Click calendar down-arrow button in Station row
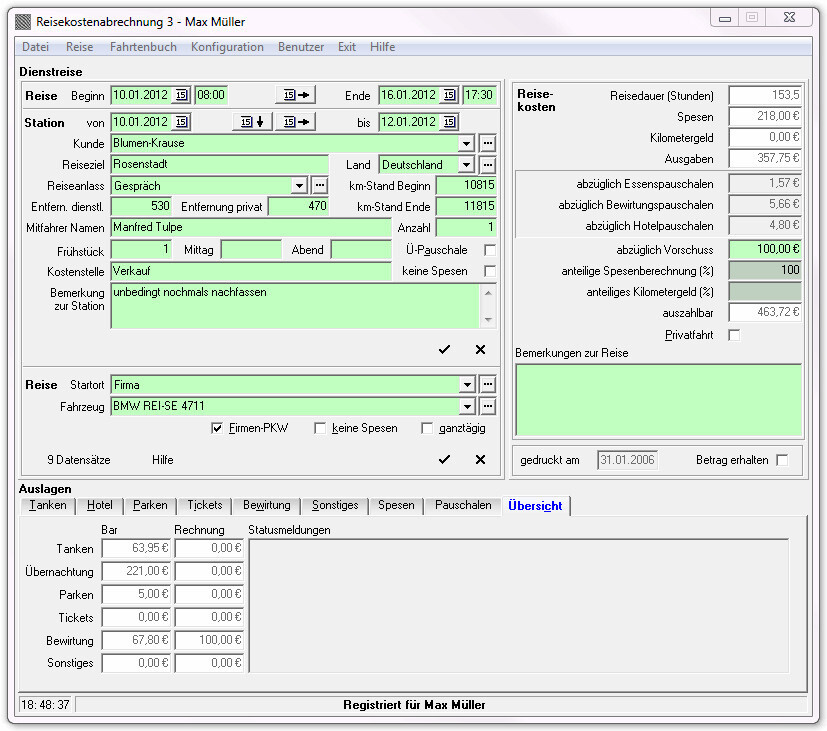Image resolution: width=827 pixels, height=731 pixels. point(252,122)
